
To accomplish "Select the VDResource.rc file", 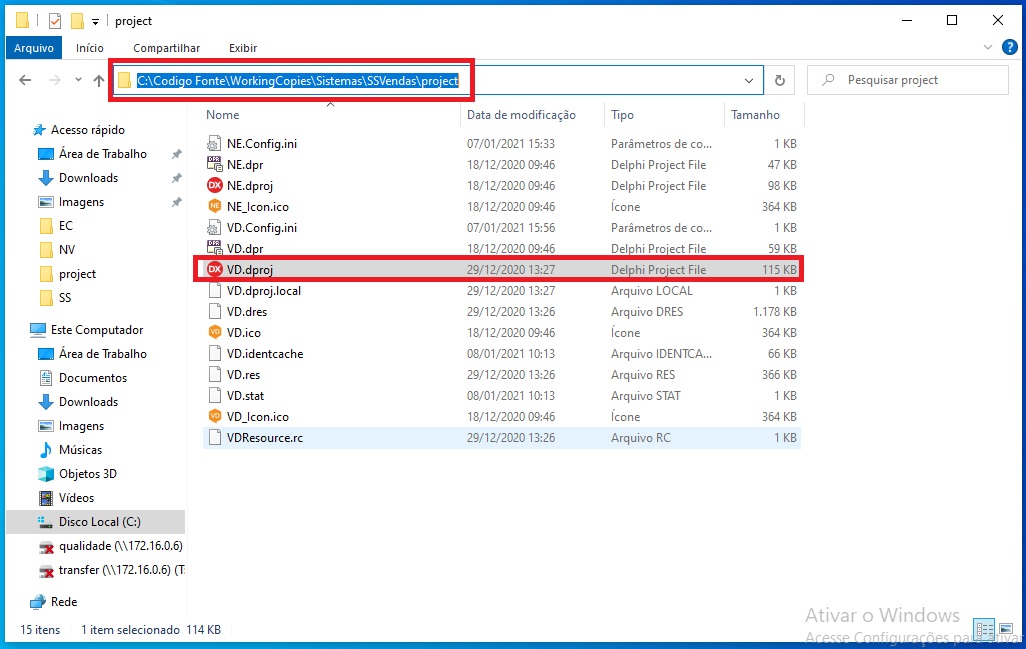I will [x=264, y=438].
